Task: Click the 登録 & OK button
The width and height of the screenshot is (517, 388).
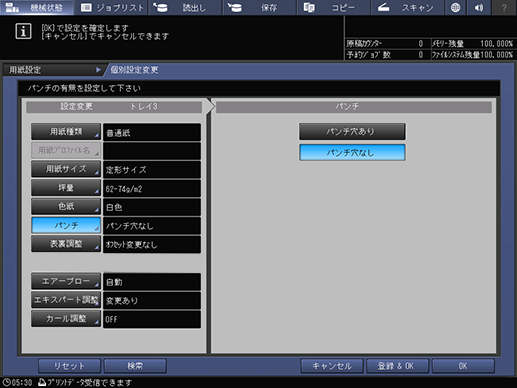Action: pyautogui.click(x=397, y=366)
